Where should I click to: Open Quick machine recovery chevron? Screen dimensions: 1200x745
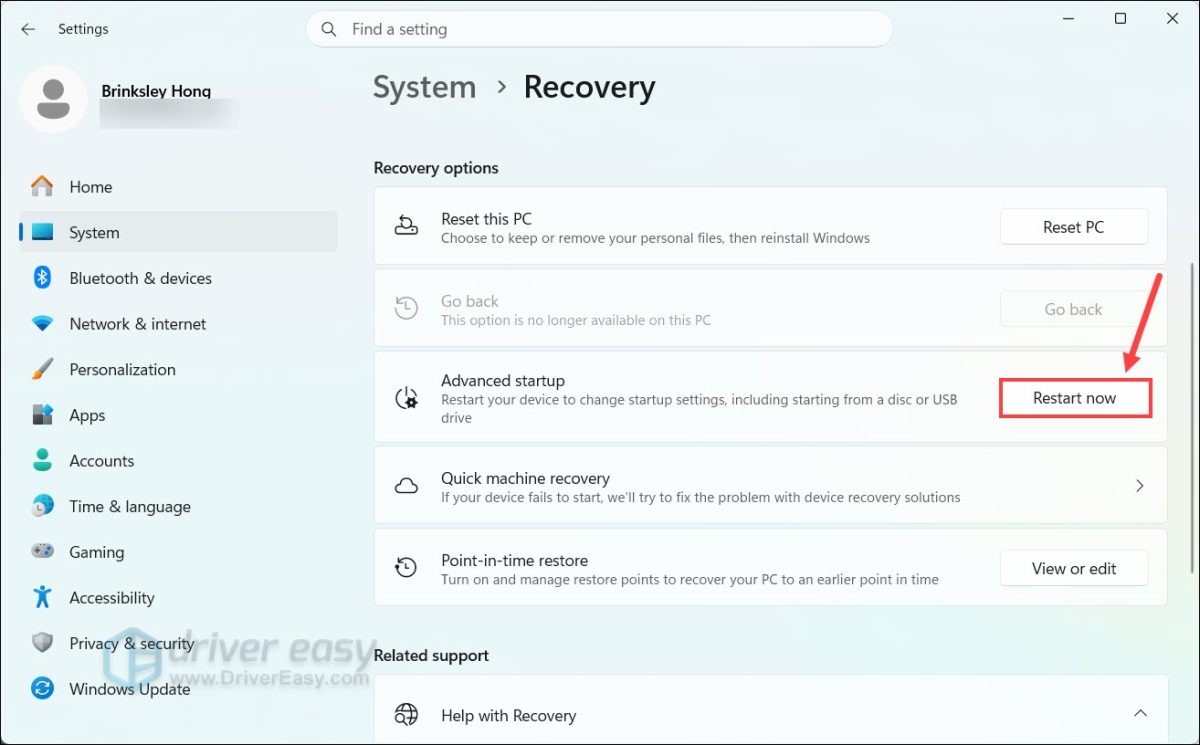pos(1139,486)
